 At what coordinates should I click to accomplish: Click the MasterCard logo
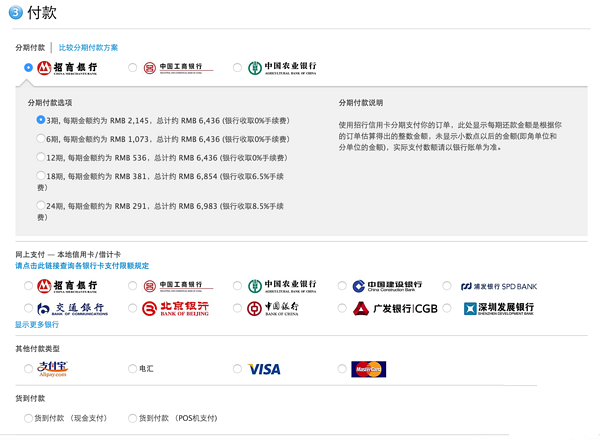pyautogui.click(x=368, y=369)
